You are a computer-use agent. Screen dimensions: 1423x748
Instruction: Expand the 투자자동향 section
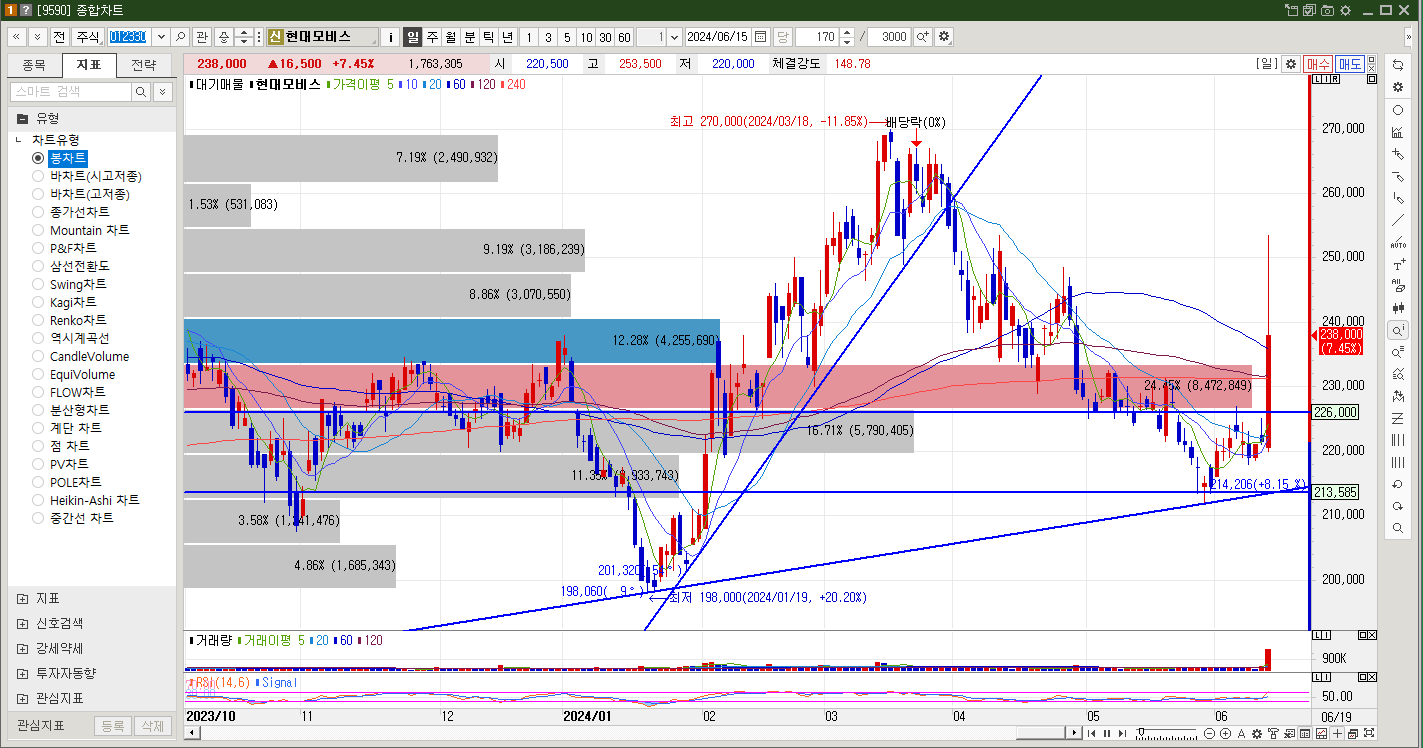[x=22, y=674]
